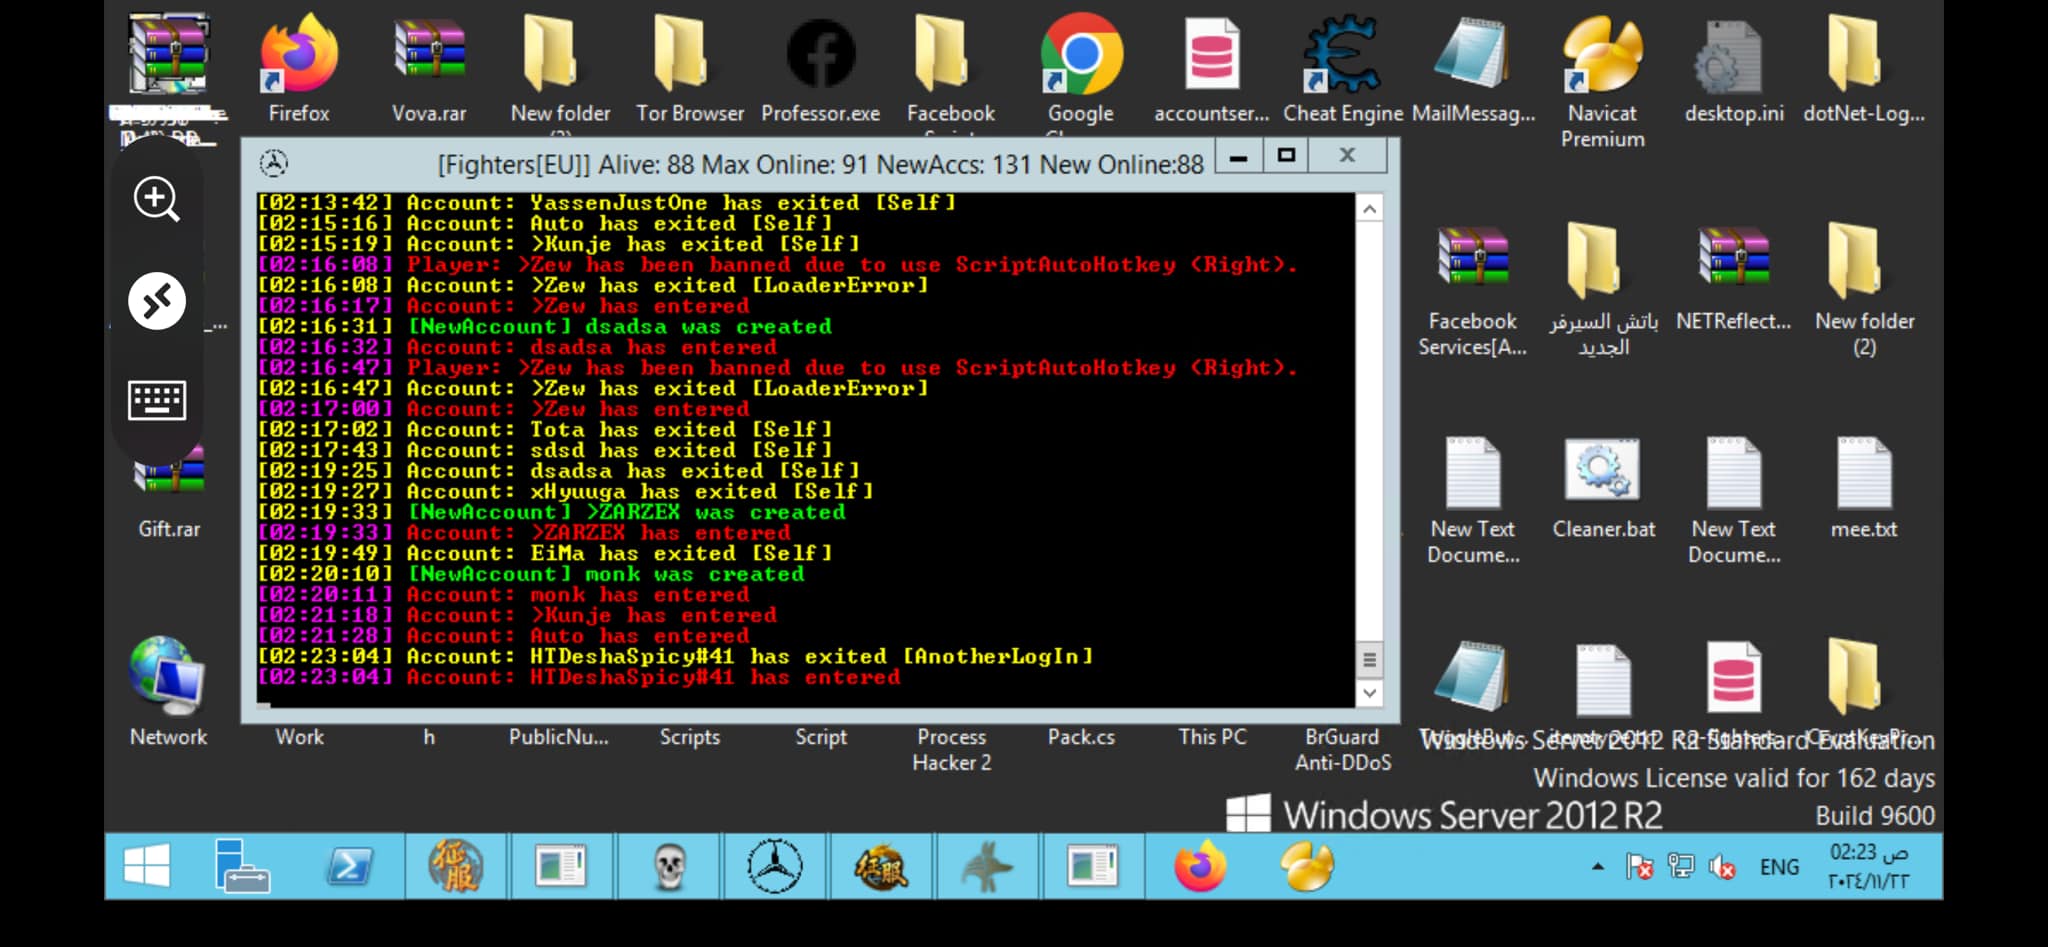The height and width of the screenshot is (947, 2048).
Task: Switch to the skull icon taskbar app
Action: [669, 866]
